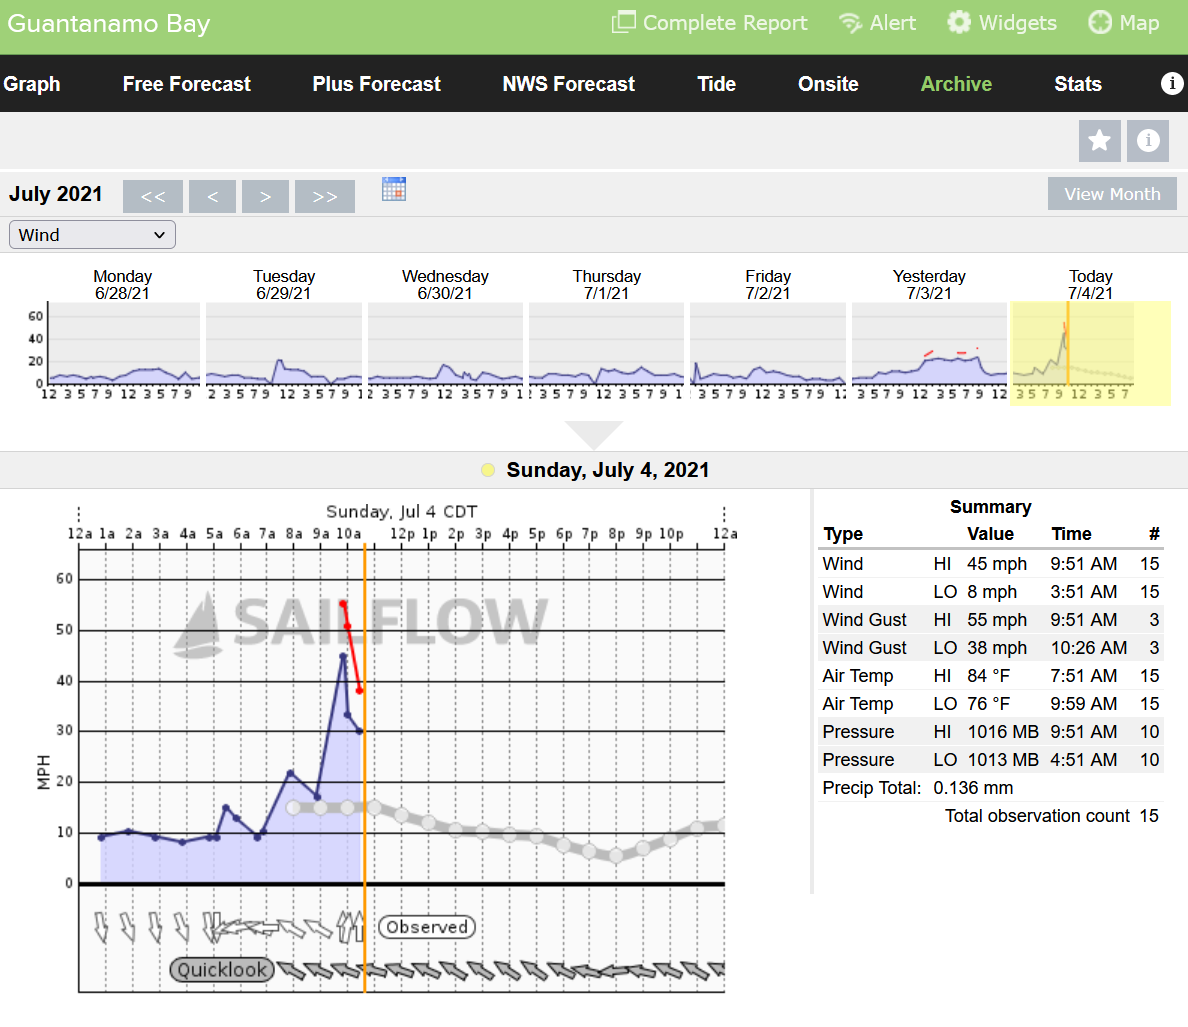Click the July 2021 heading
This screenshot has height=1027, width=1188.
55,194
